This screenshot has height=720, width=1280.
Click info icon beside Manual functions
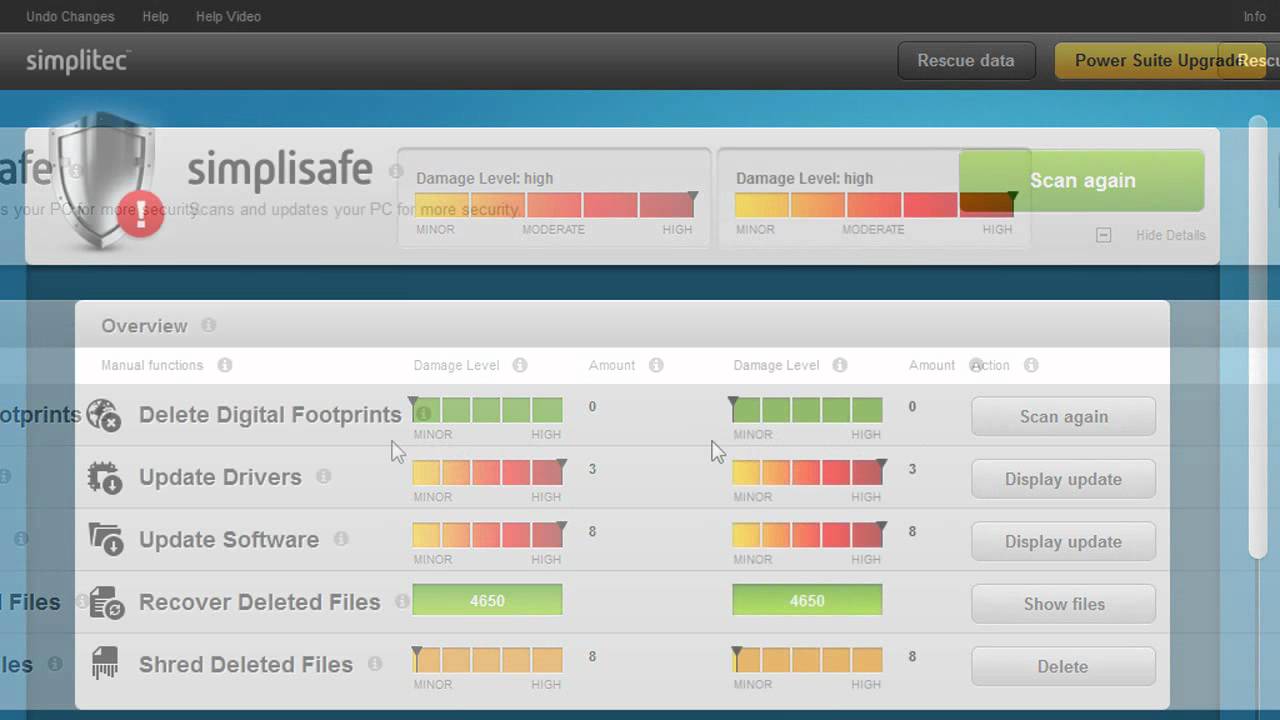coord(225,365)
